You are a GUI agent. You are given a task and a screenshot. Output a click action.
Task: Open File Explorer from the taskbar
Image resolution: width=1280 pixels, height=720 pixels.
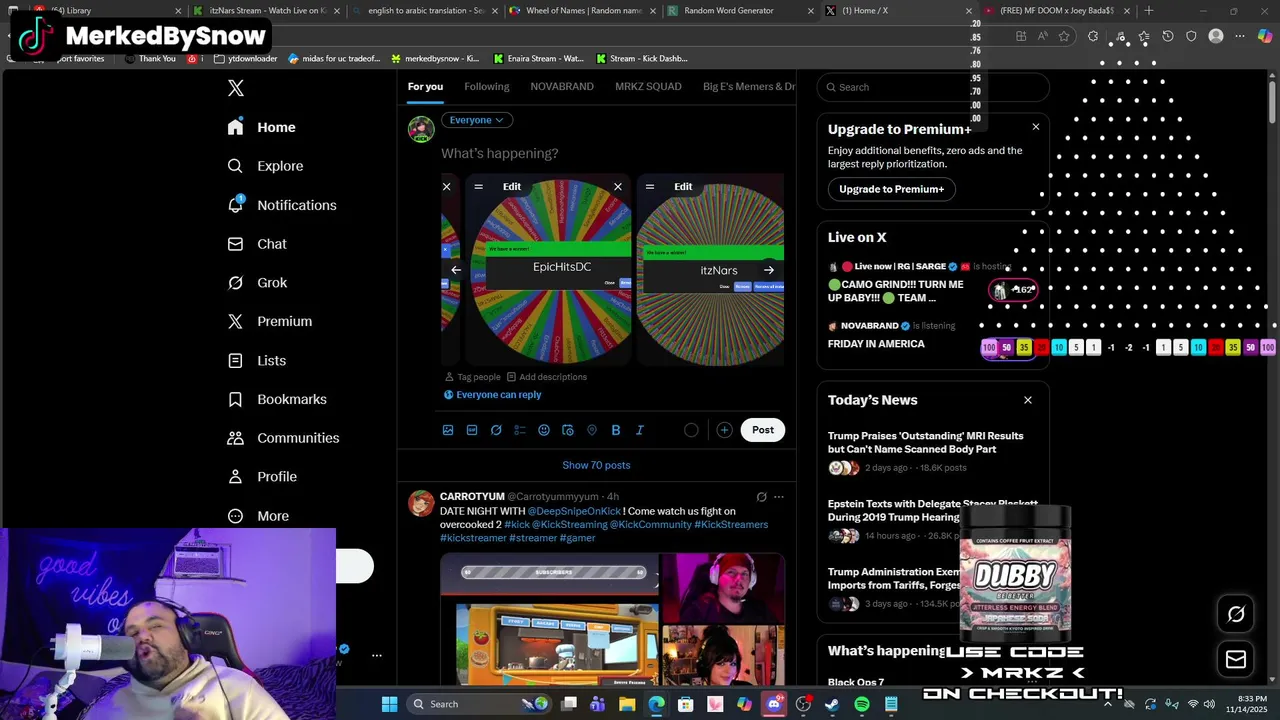tap(627, 704)
